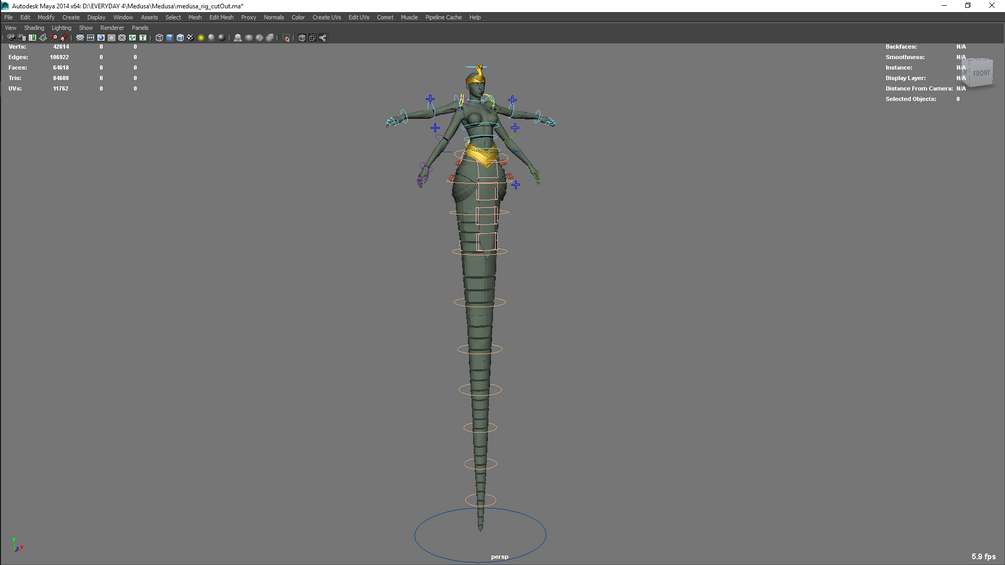Open the Normals menu
The image size is (1005, 565).
coord(274,17)
